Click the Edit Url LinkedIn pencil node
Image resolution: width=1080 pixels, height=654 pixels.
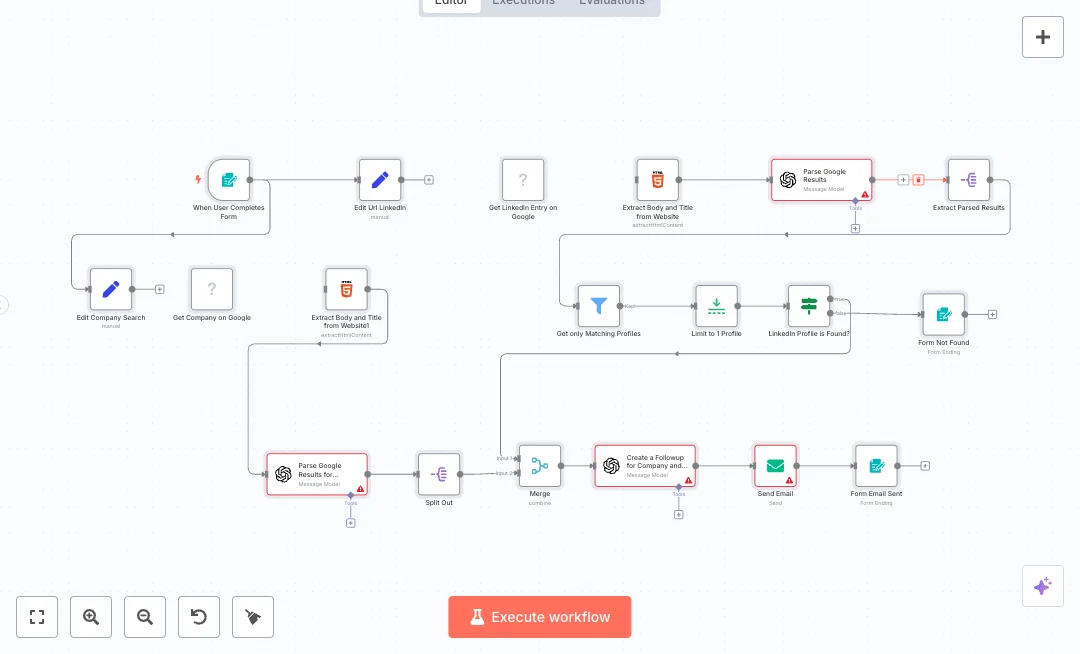[x=380, y=180]
